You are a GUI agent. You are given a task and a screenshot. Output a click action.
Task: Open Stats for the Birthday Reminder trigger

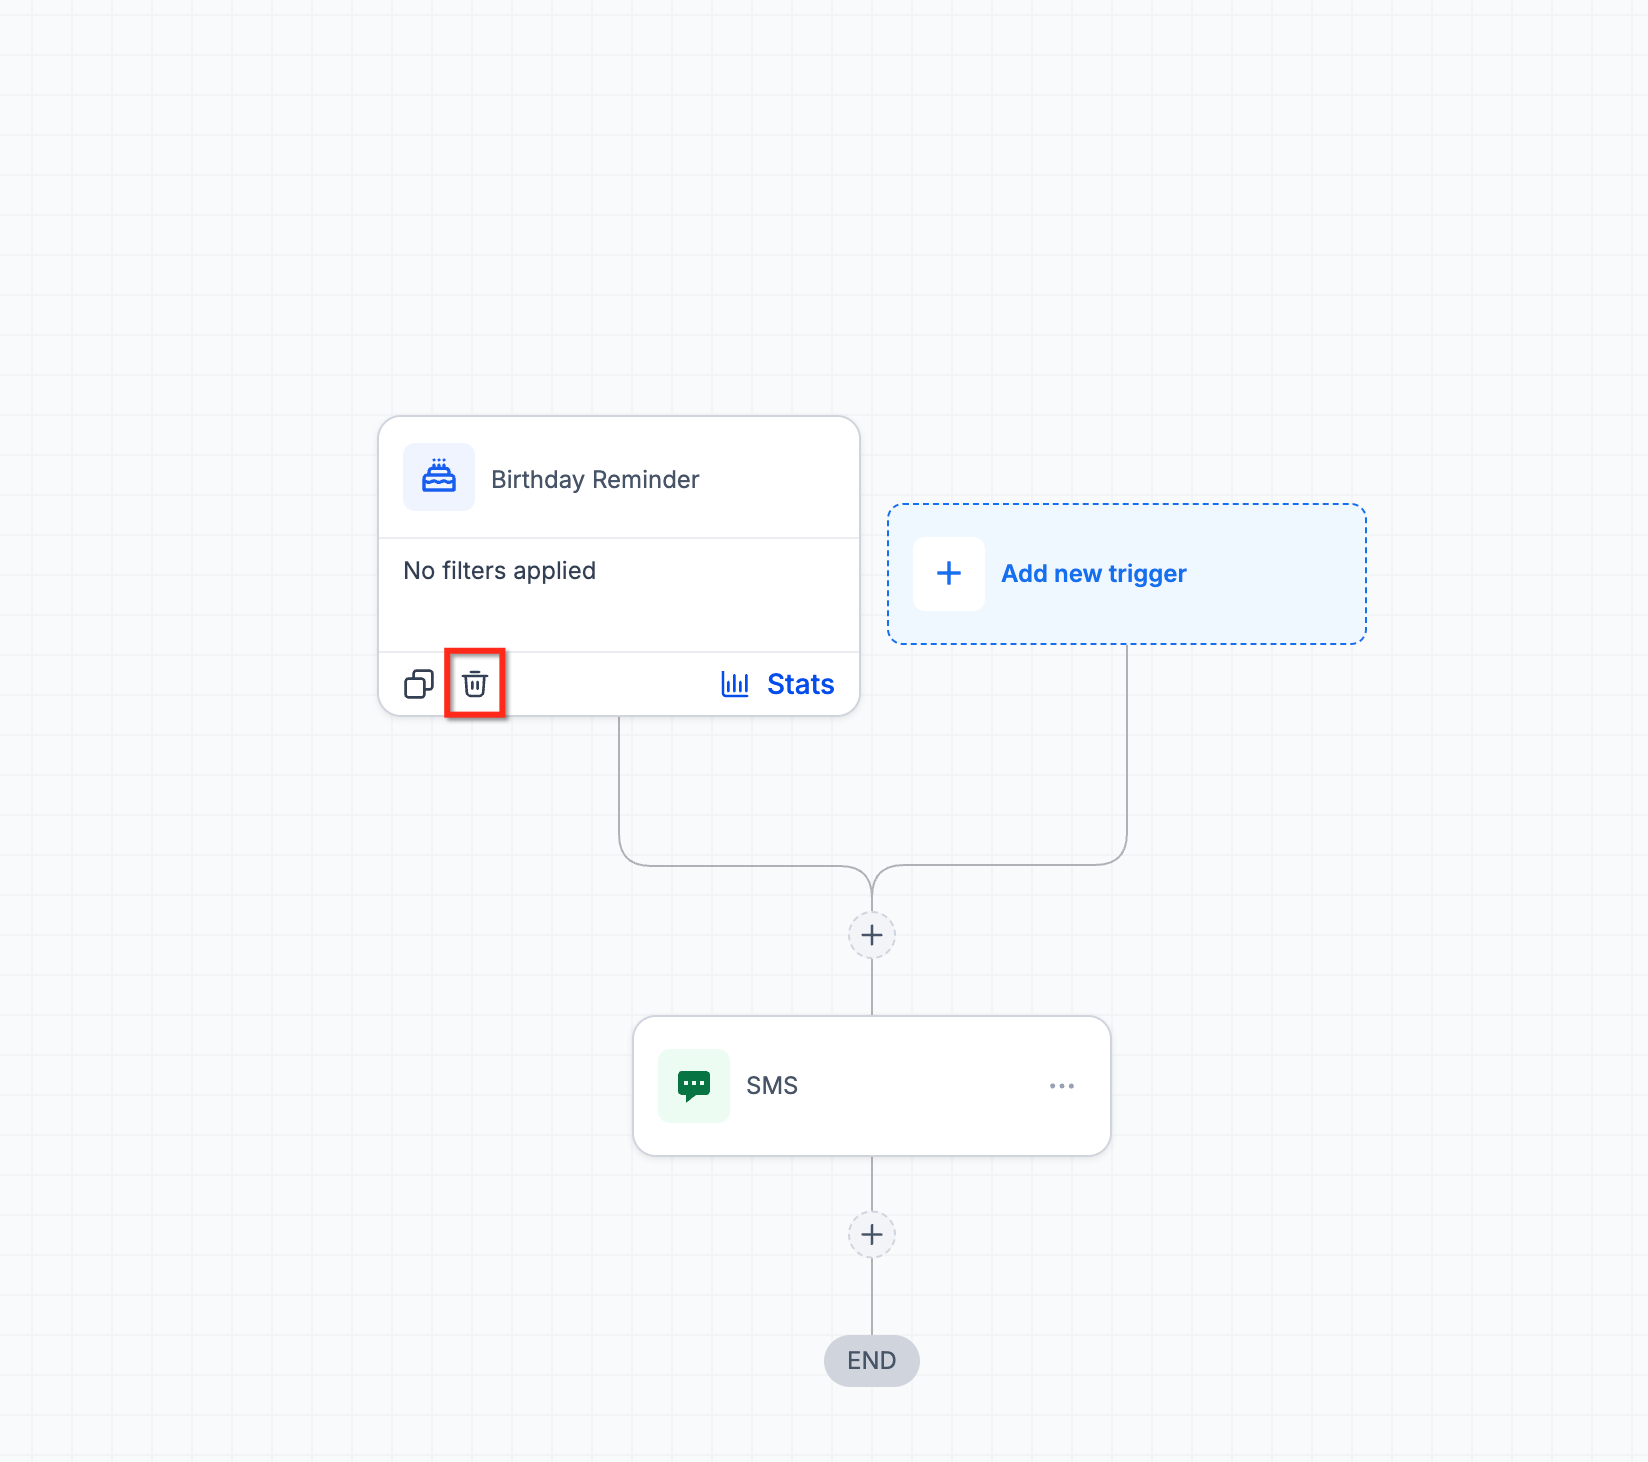point(778,684)
